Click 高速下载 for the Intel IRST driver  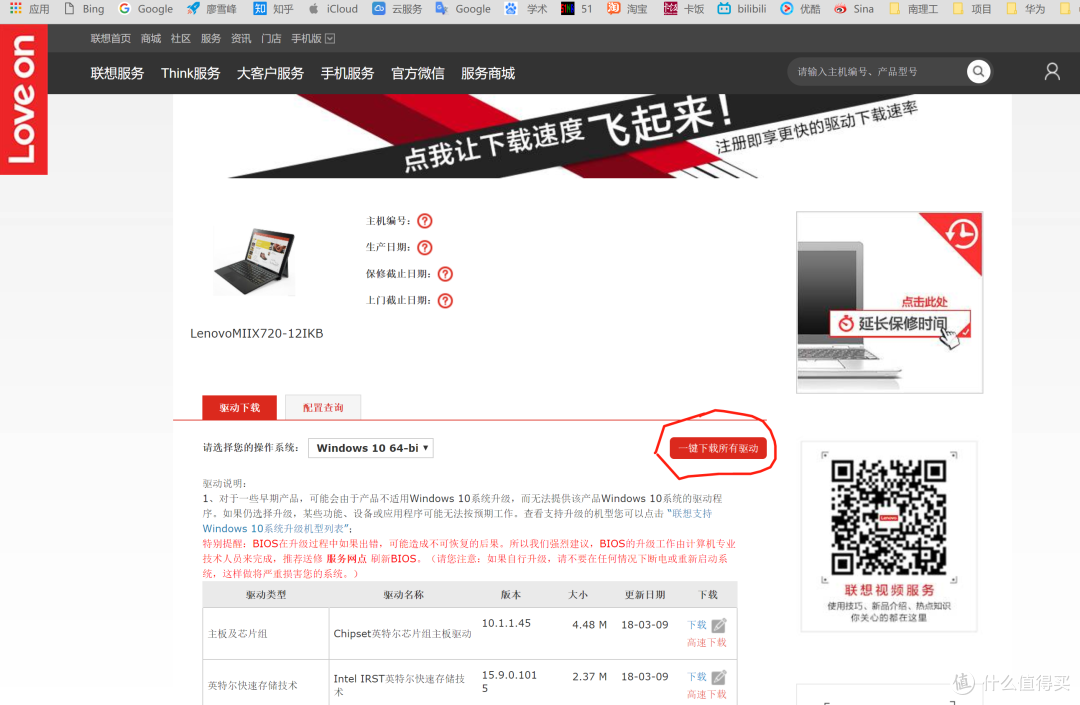tap(707, 695)
